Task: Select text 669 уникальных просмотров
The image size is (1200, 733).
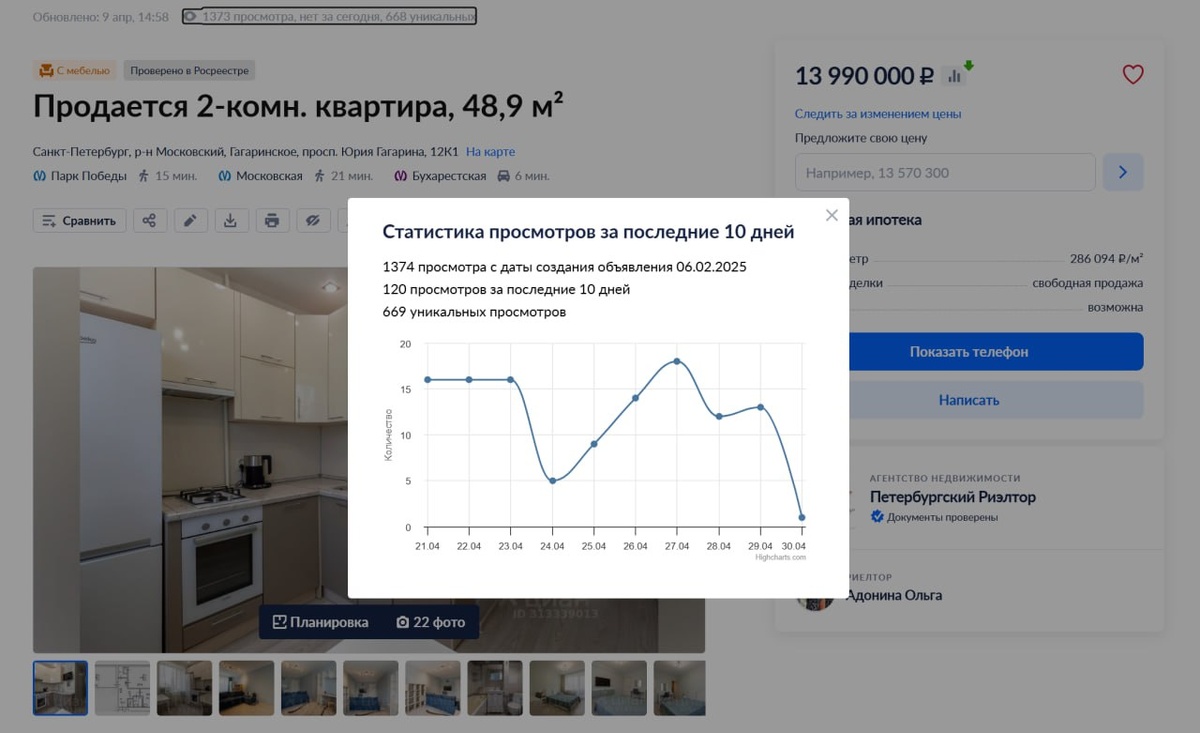Action: [474, 312]
